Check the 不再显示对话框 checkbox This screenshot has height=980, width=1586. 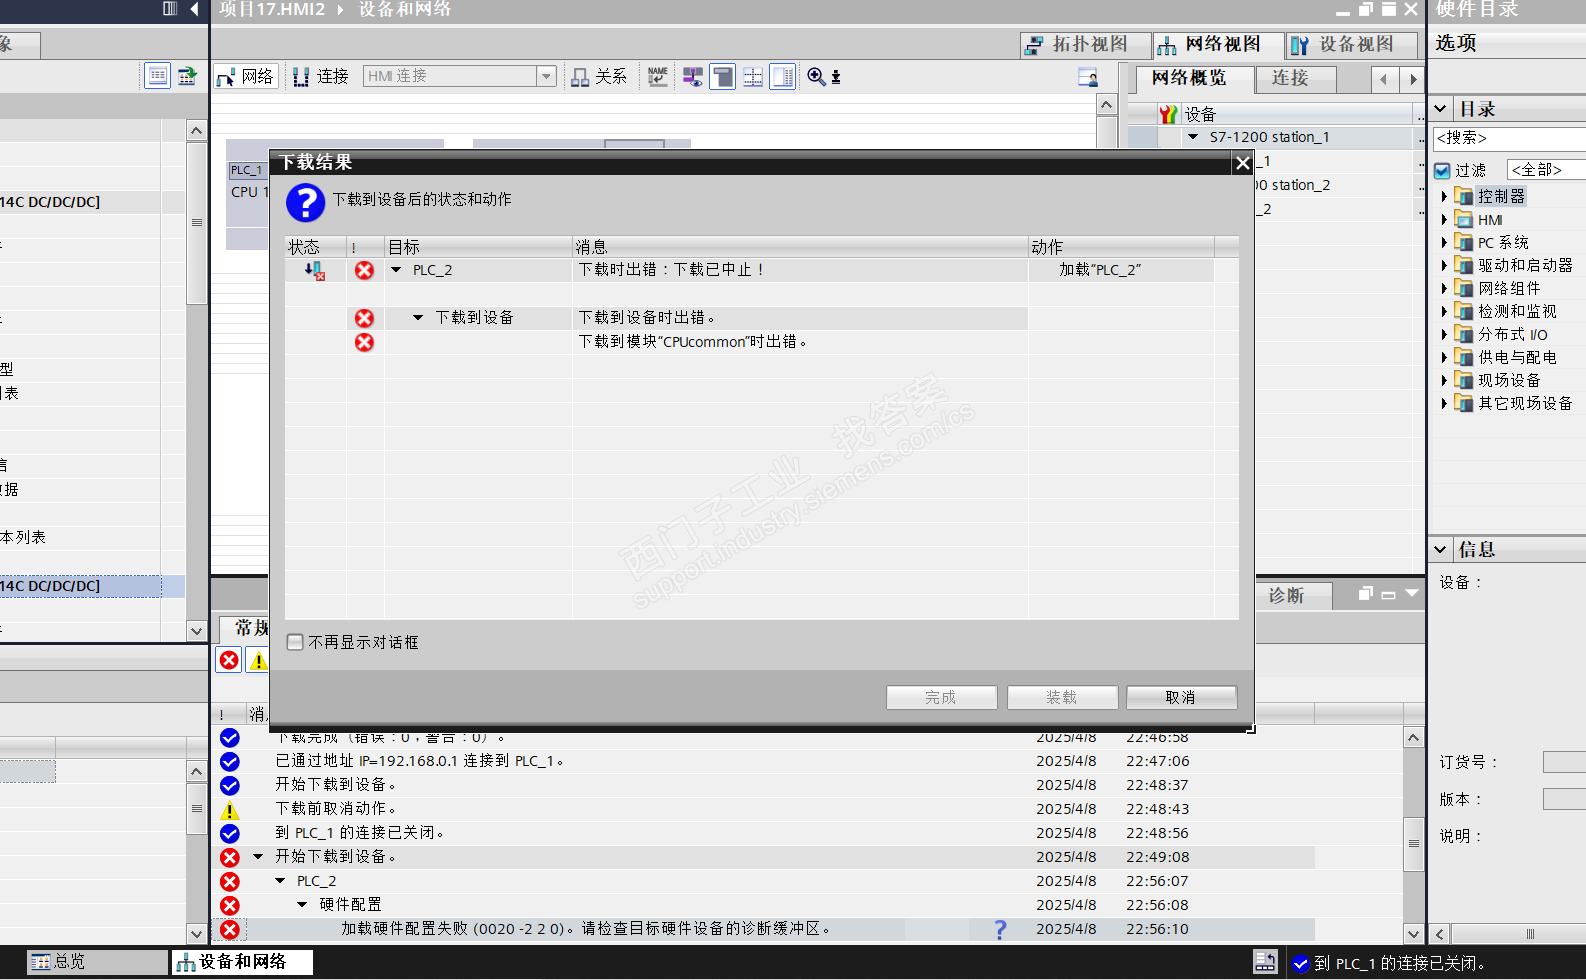[295, 642]
